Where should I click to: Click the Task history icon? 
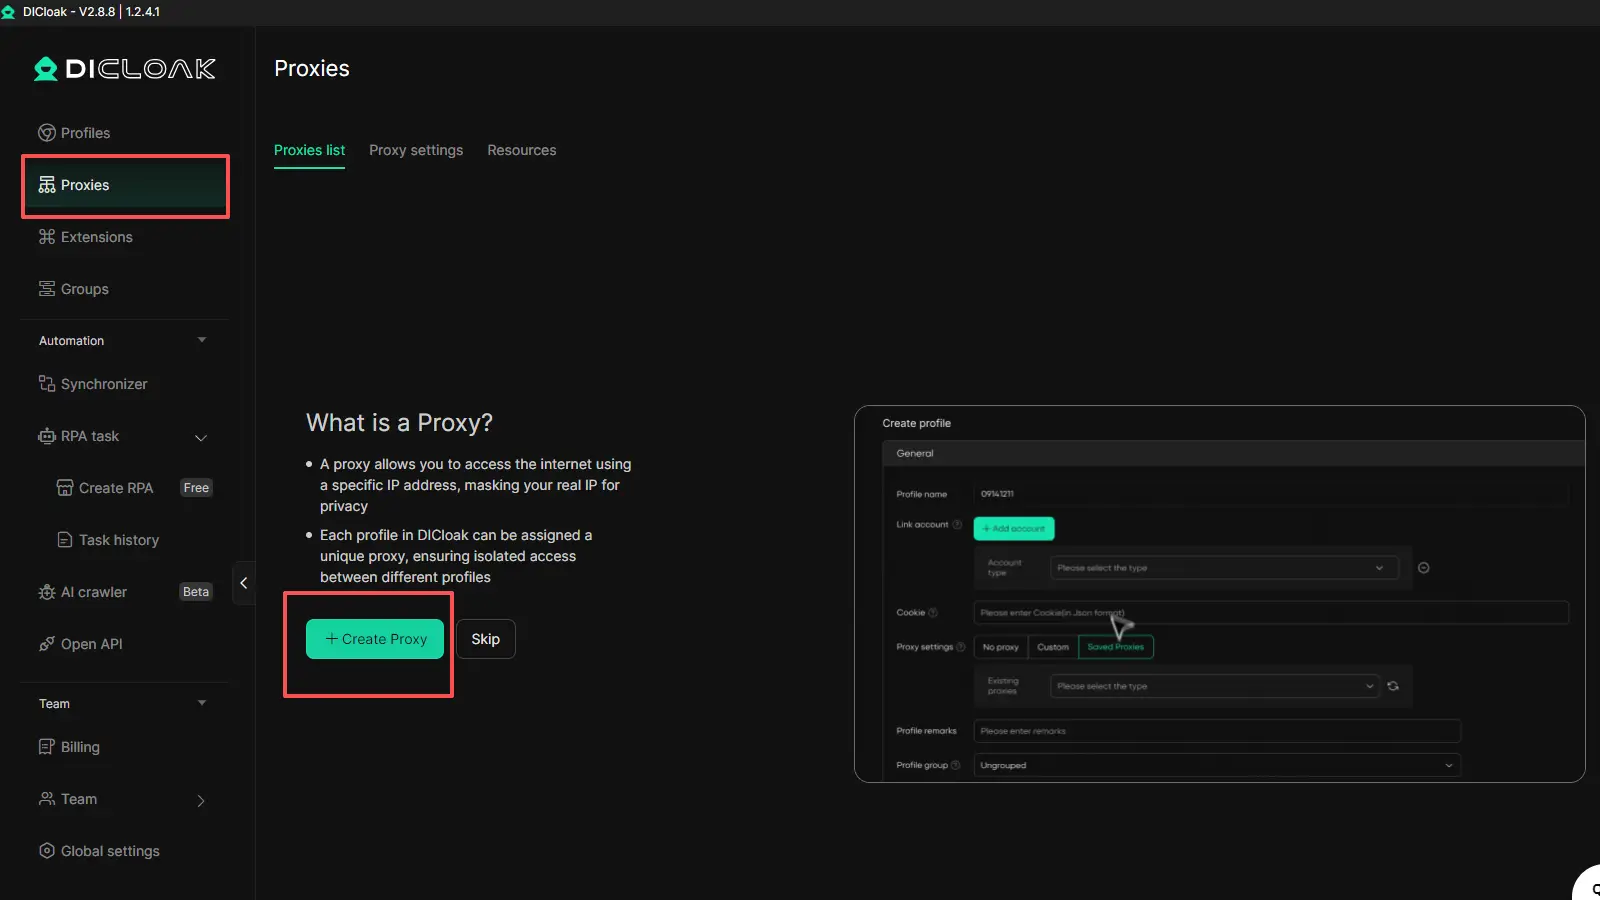(64, 540)
